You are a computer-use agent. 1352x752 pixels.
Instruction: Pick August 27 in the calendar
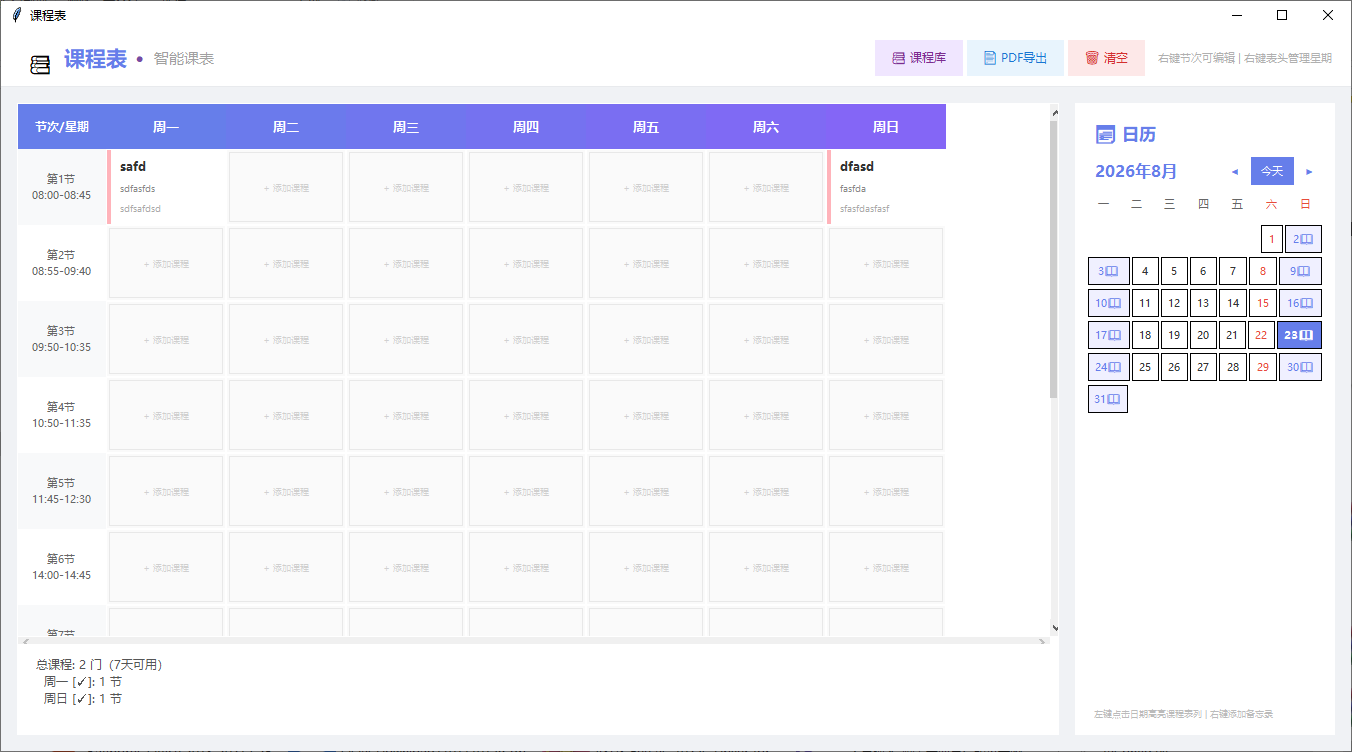[1203, 367]
